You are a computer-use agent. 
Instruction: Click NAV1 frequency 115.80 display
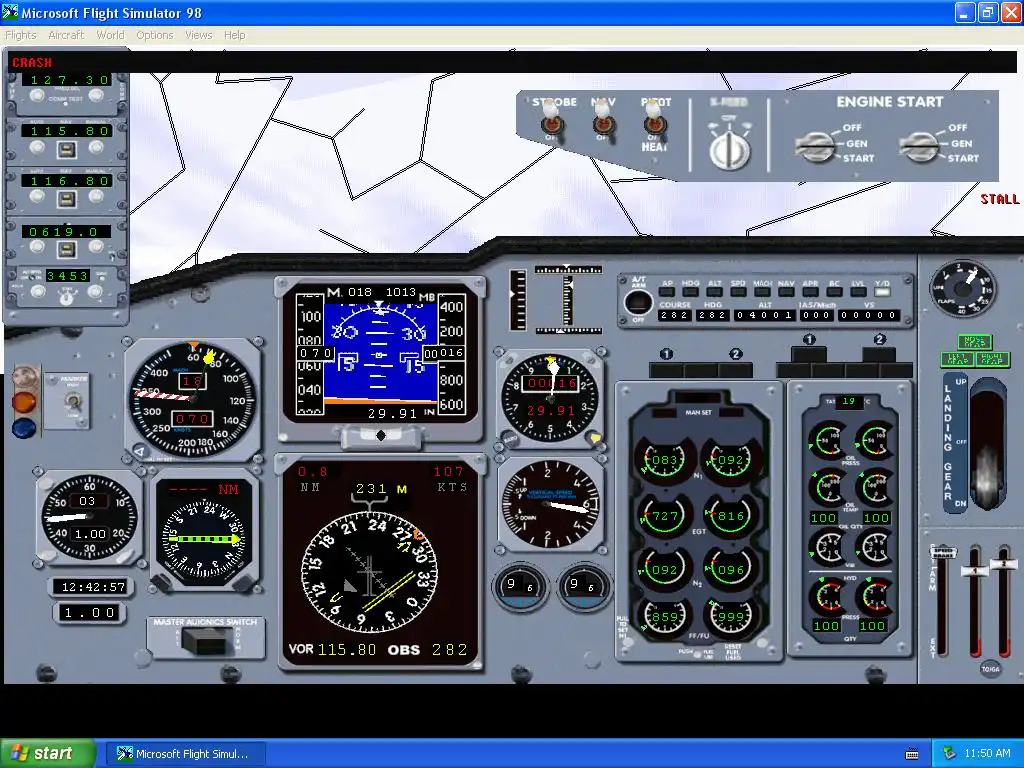[x=67, y=131]
